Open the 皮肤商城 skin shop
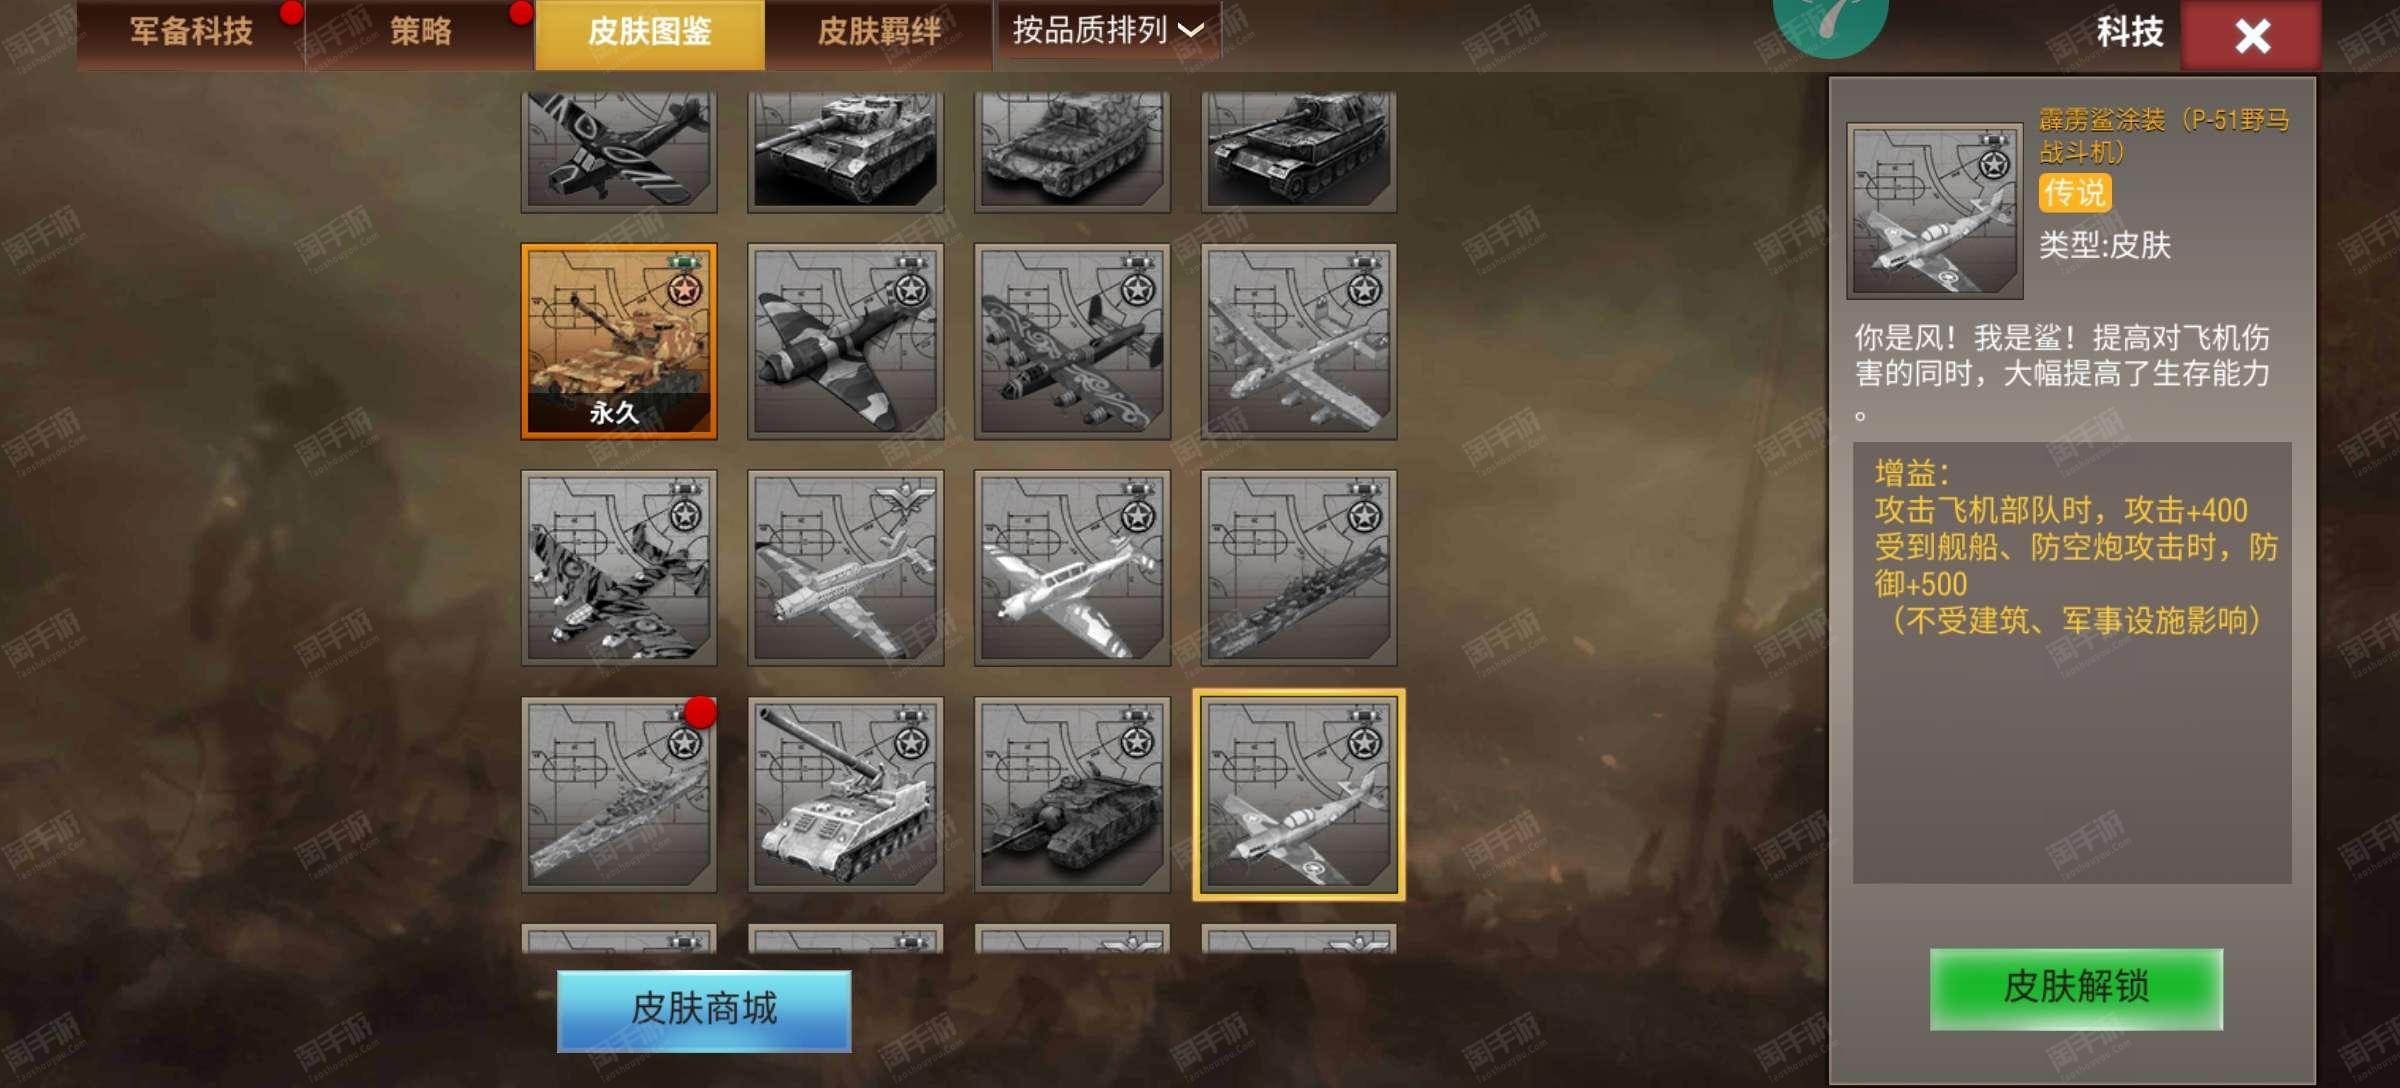The height and width of the screenshot is (1088, 2400). [x=704, y=1010]
